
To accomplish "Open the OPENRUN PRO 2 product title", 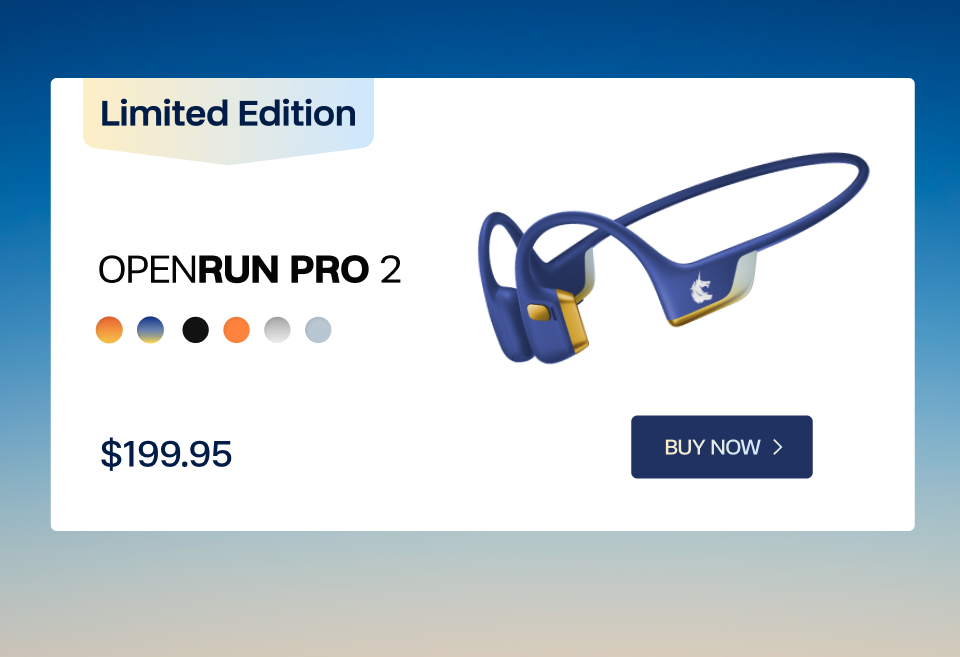I will (x=249, y=269).
